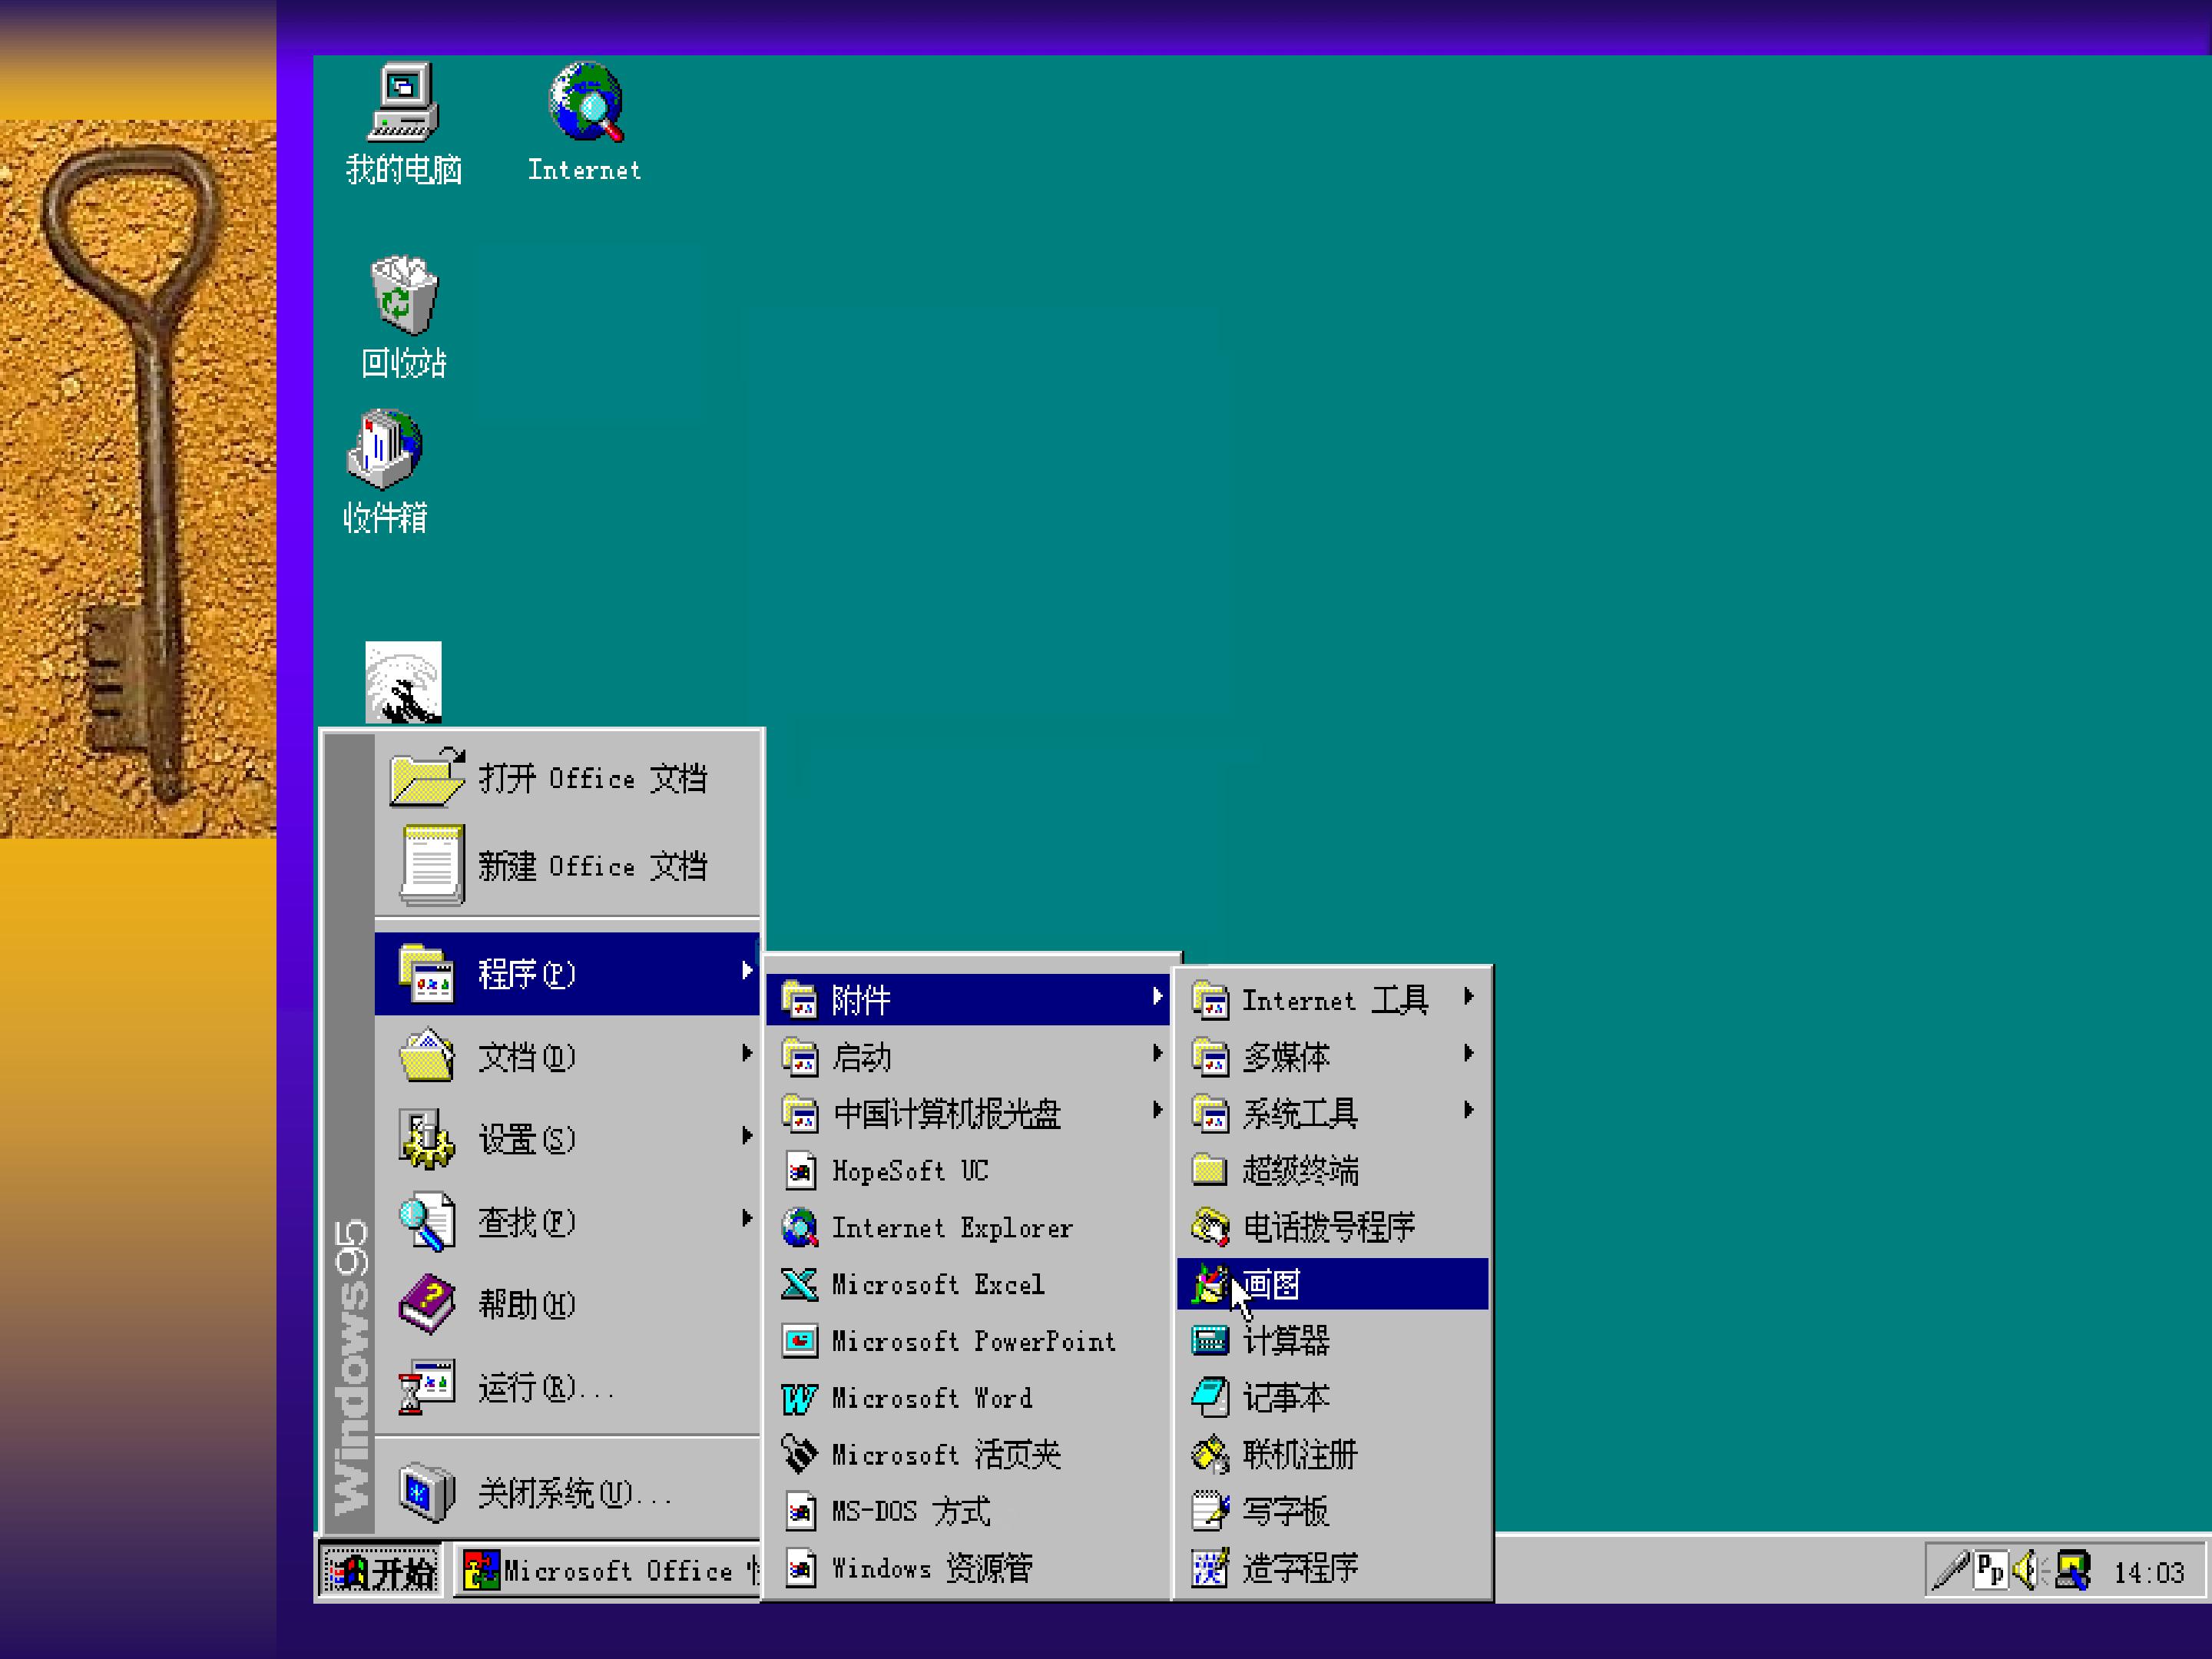Expand the 系统工具 submenu arrow
This screenshot has width=2212, height=1659.
1468,1110
